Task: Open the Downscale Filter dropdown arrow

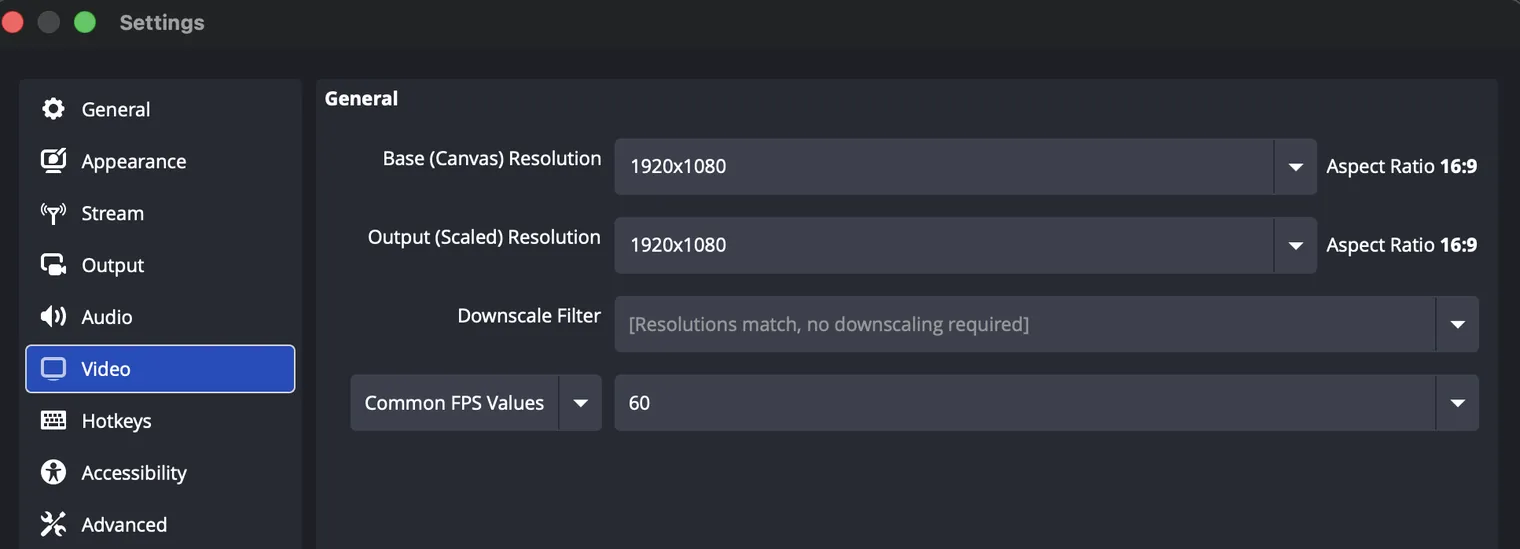Action: (x=1457, y=324)
